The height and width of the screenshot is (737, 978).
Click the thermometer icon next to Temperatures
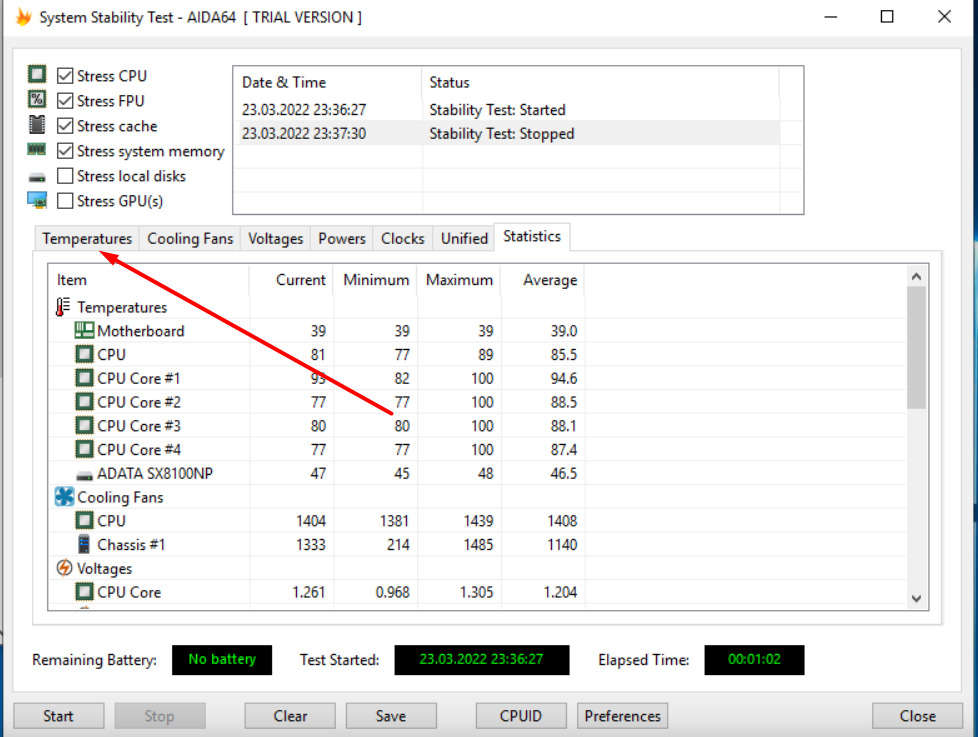pos(62,307)
